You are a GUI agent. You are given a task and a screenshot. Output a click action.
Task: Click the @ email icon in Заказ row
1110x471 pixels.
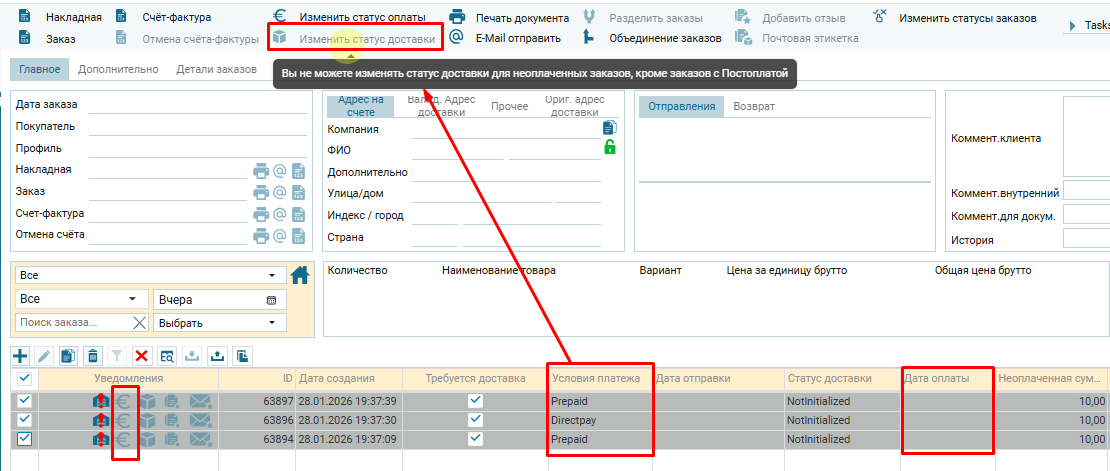(x=280, y=192)
